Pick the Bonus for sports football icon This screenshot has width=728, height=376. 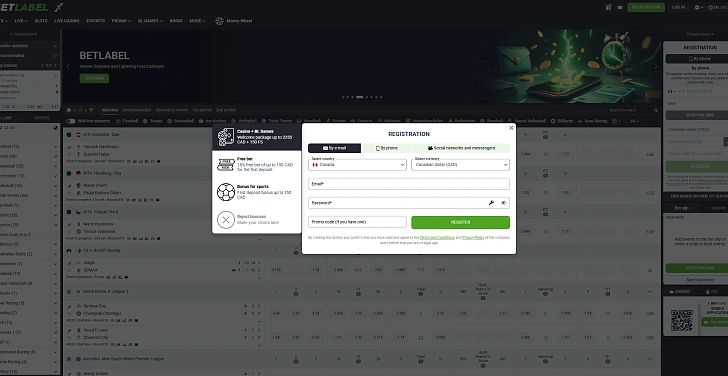pyautogui.click(x=226, y=192)
